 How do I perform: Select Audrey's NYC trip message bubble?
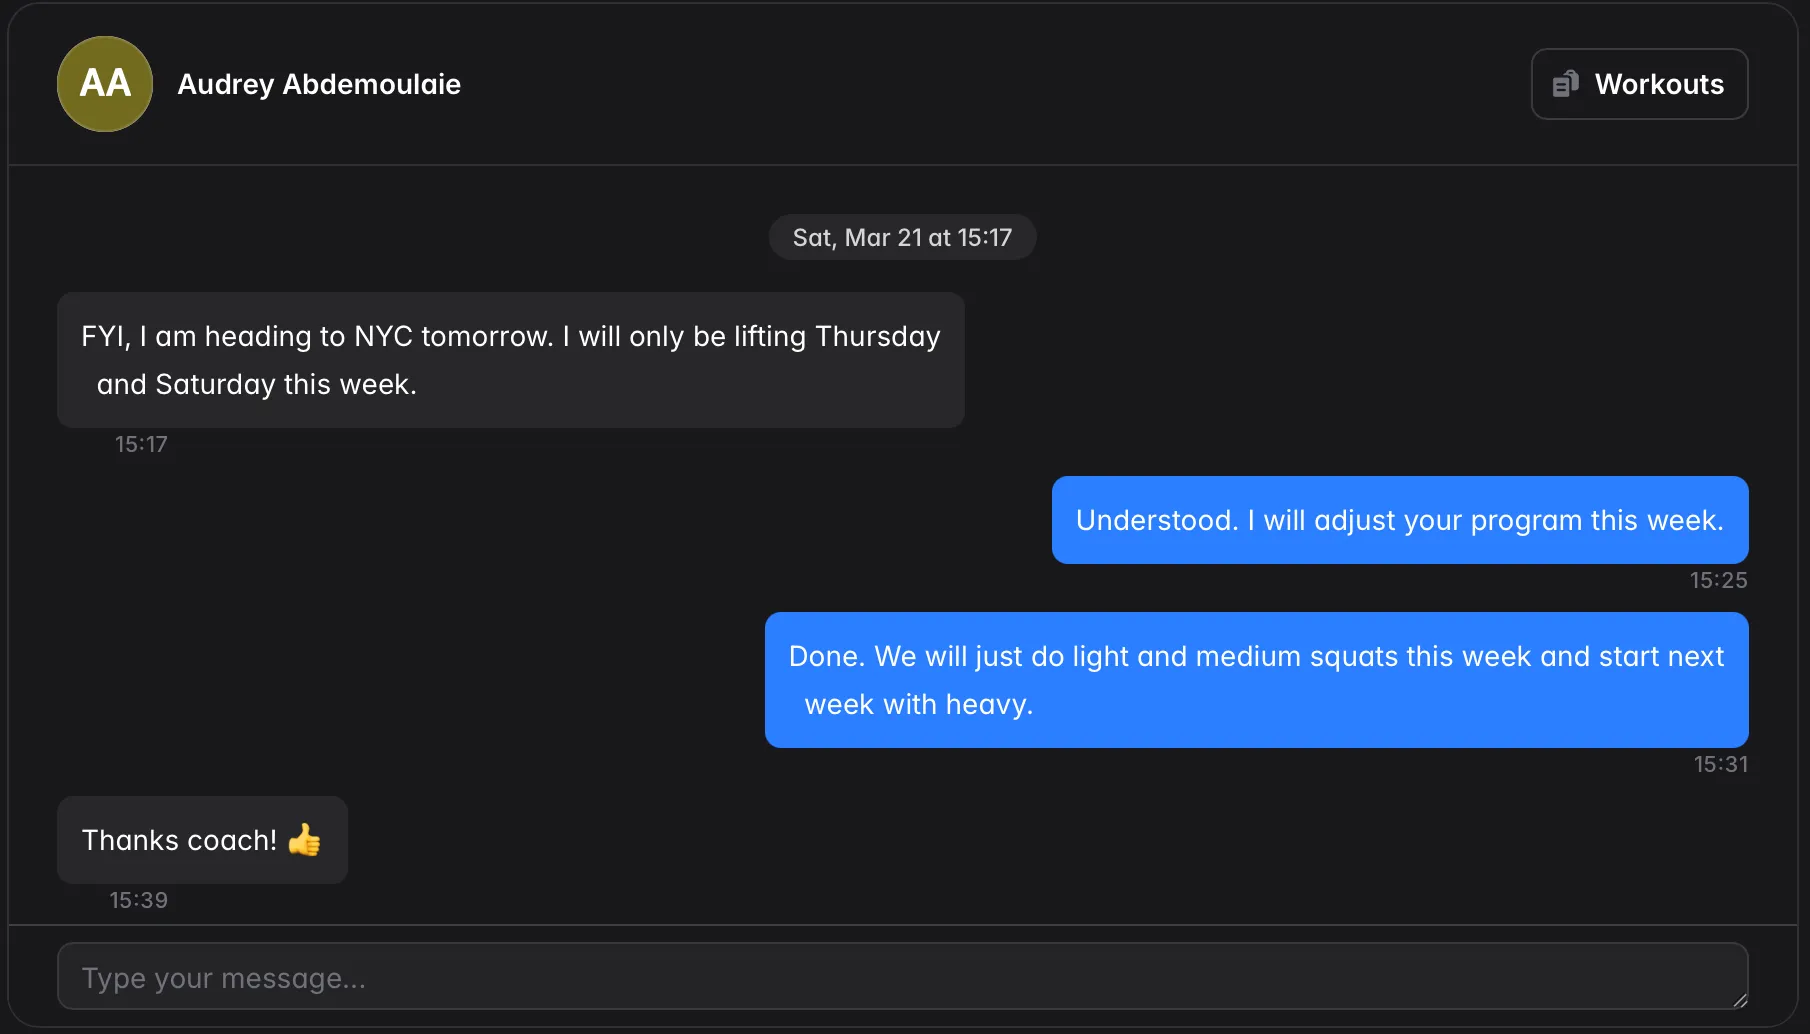[511, 360]
